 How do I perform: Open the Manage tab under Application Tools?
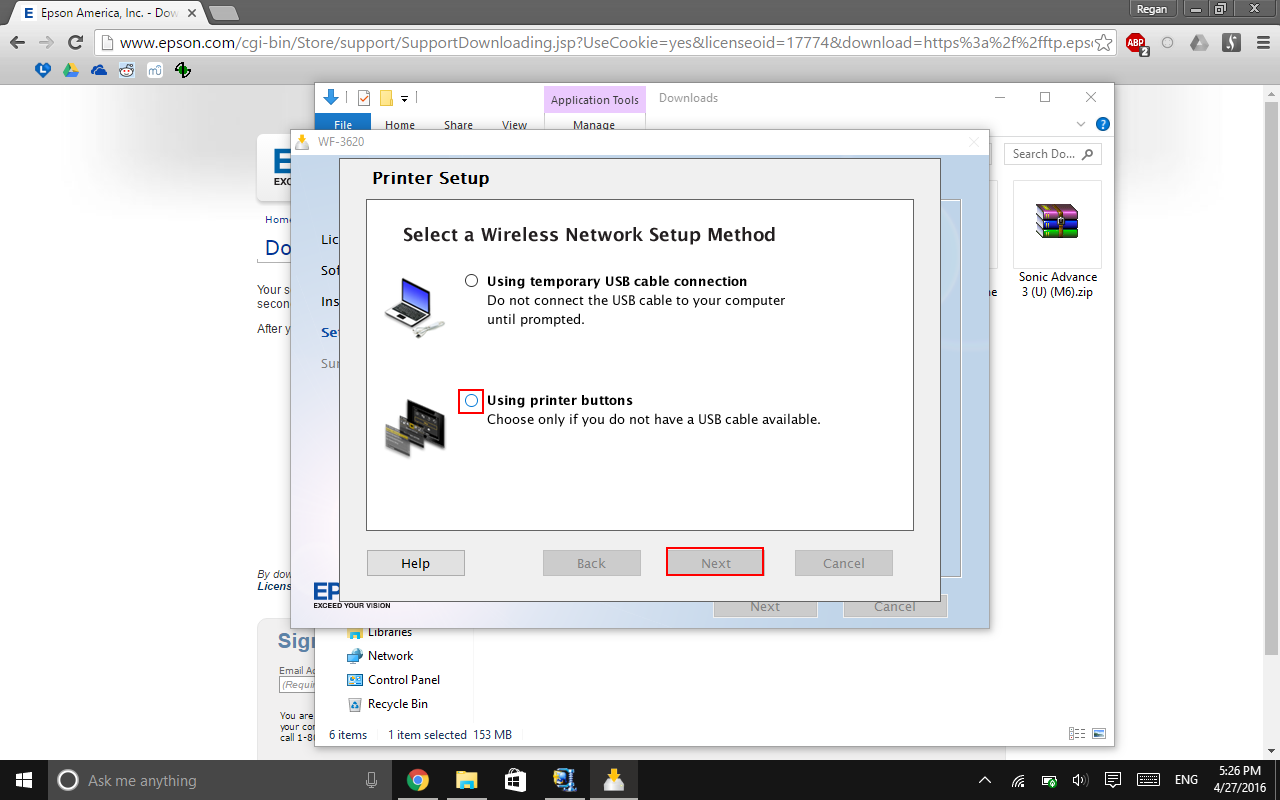coord(594,125)
